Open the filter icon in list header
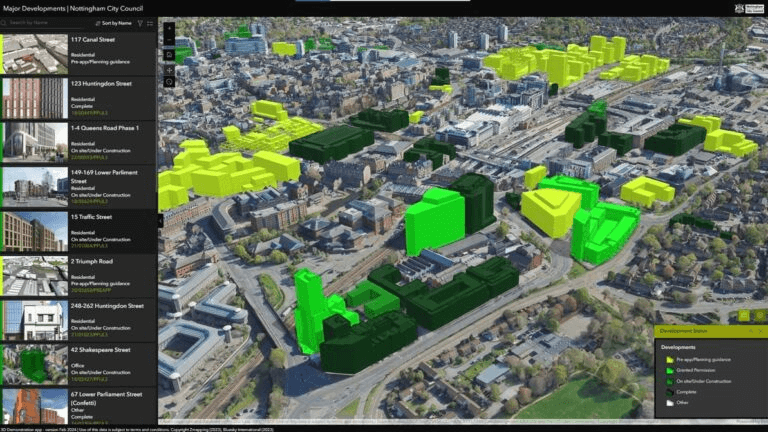Screen dimensions: 768x432 click(139, 22)
